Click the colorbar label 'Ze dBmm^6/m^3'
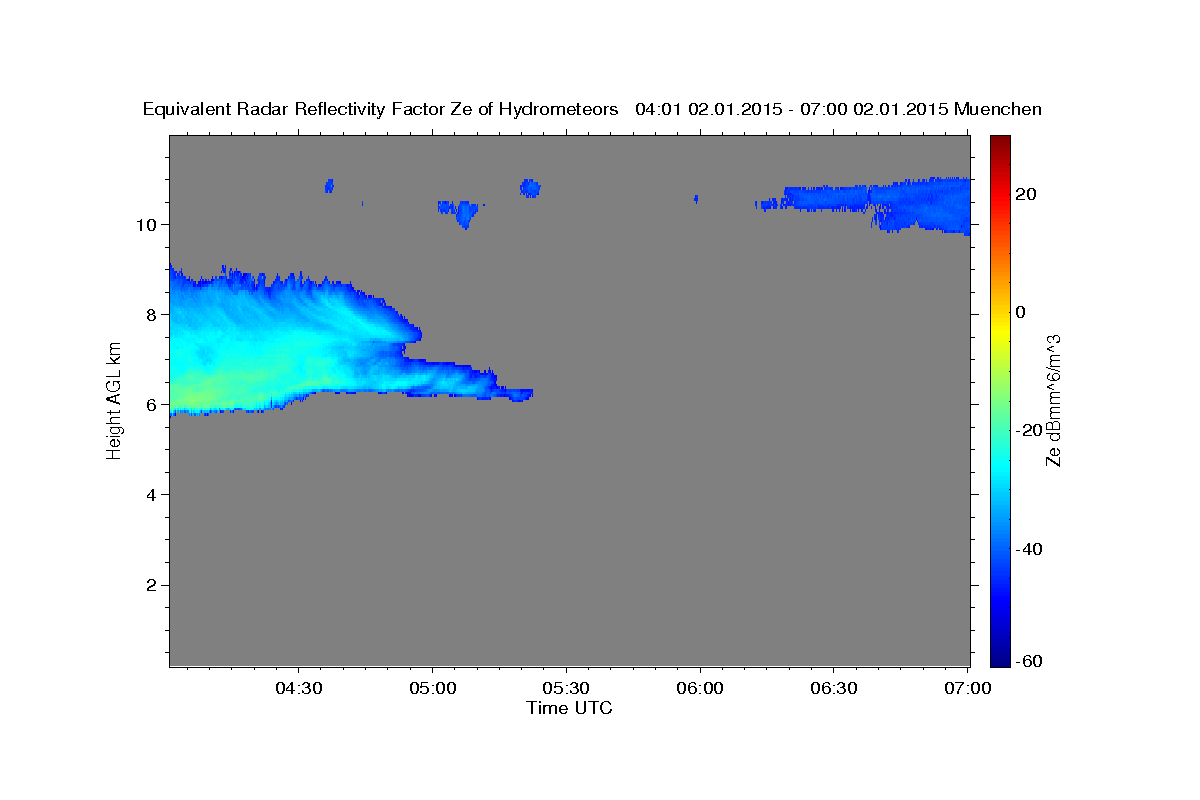The width and height of the screenshot is (1200, 800). (1053, 400)
